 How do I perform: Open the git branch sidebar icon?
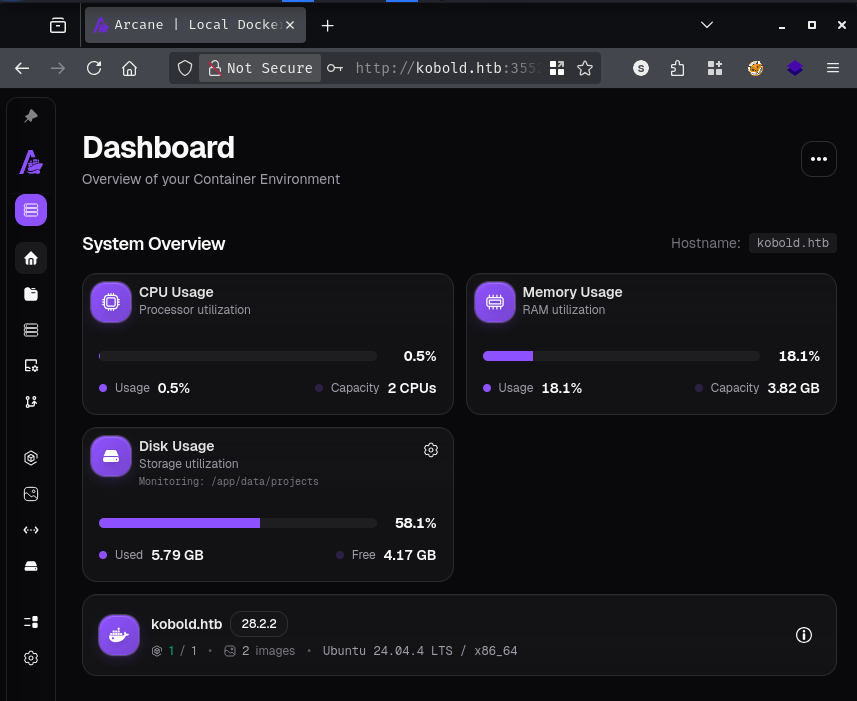click(31, 402)
